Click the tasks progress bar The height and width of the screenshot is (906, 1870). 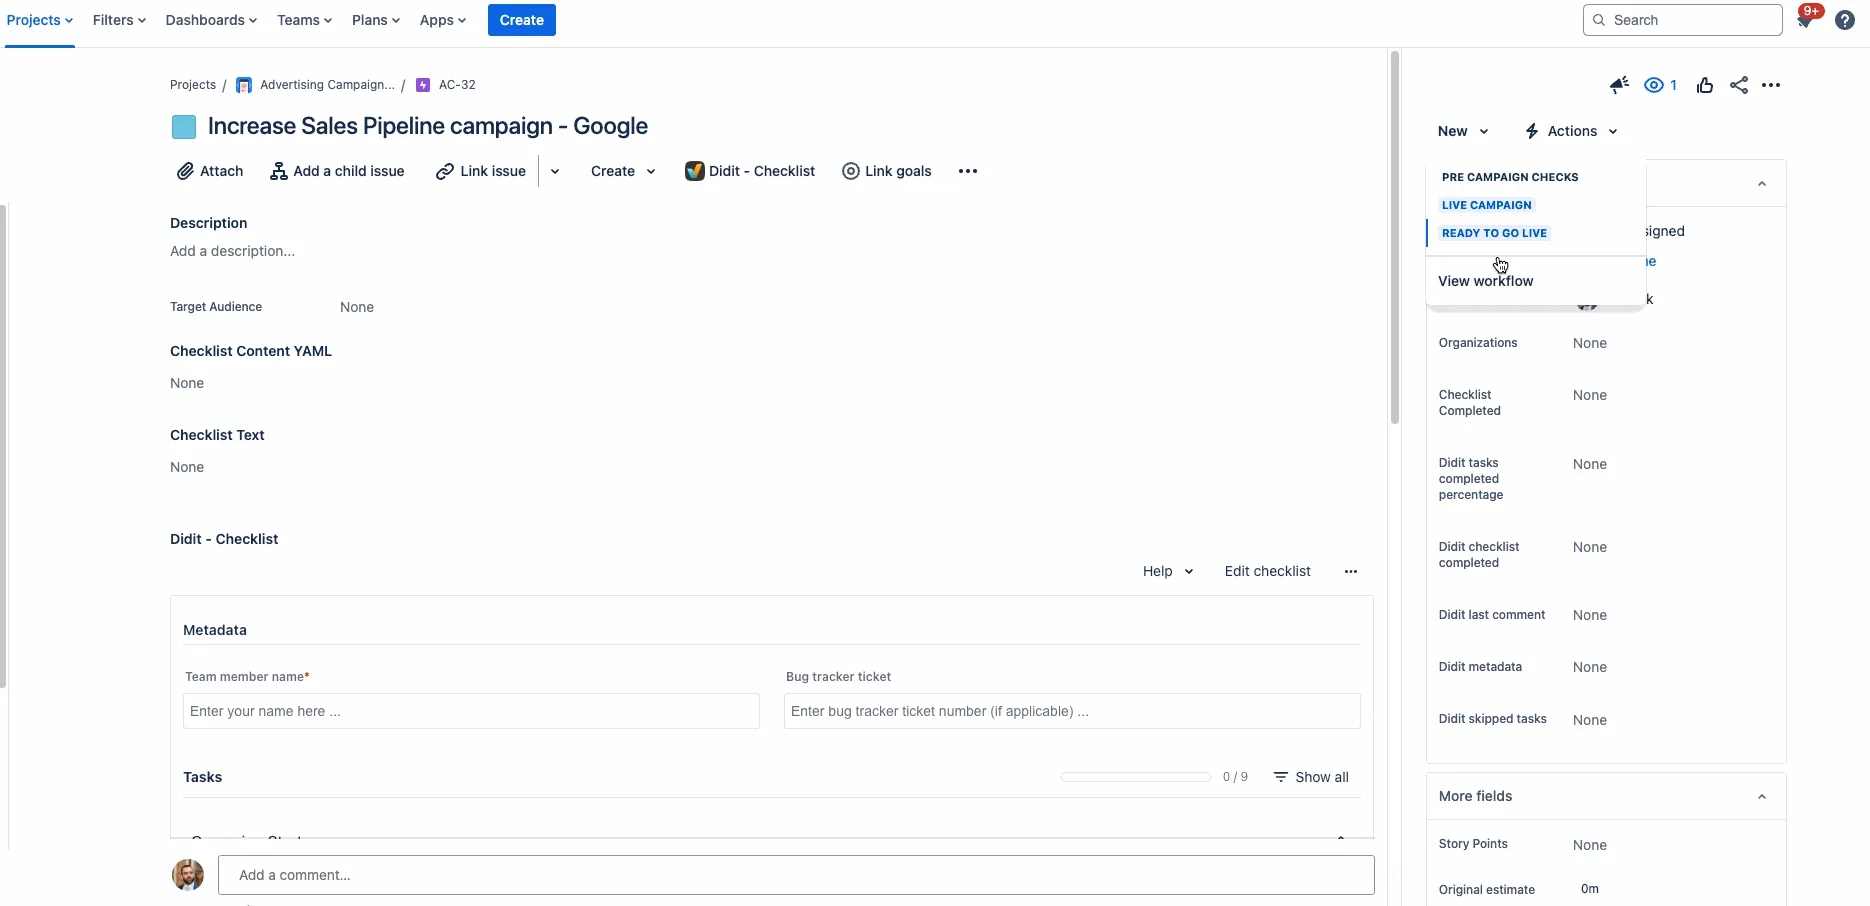[x=1135, y=777]
